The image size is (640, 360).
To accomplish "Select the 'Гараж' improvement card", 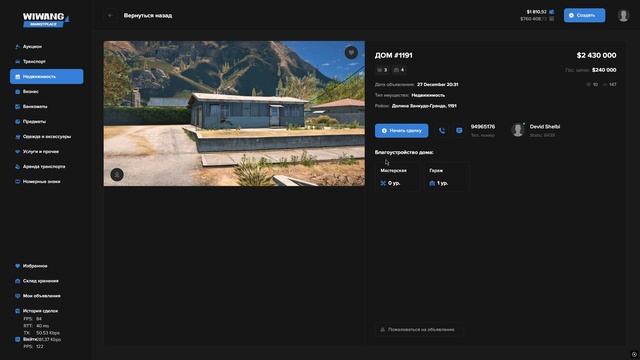I will coord(446,177).
